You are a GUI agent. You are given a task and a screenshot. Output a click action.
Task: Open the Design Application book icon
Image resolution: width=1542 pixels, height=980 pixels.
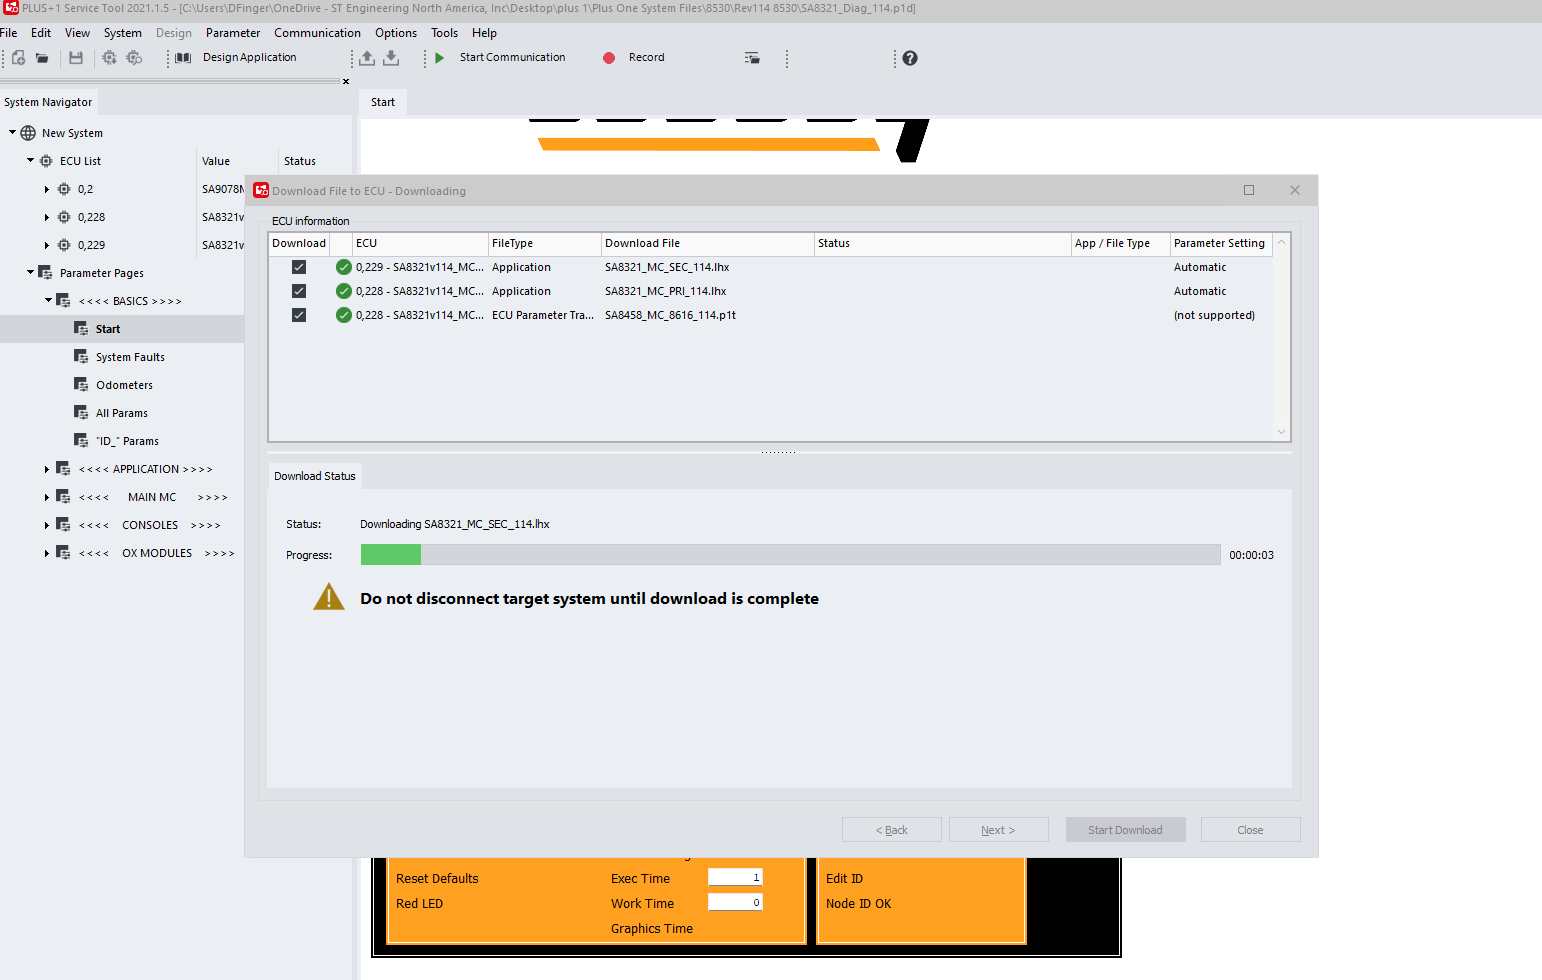coord(182,57)
